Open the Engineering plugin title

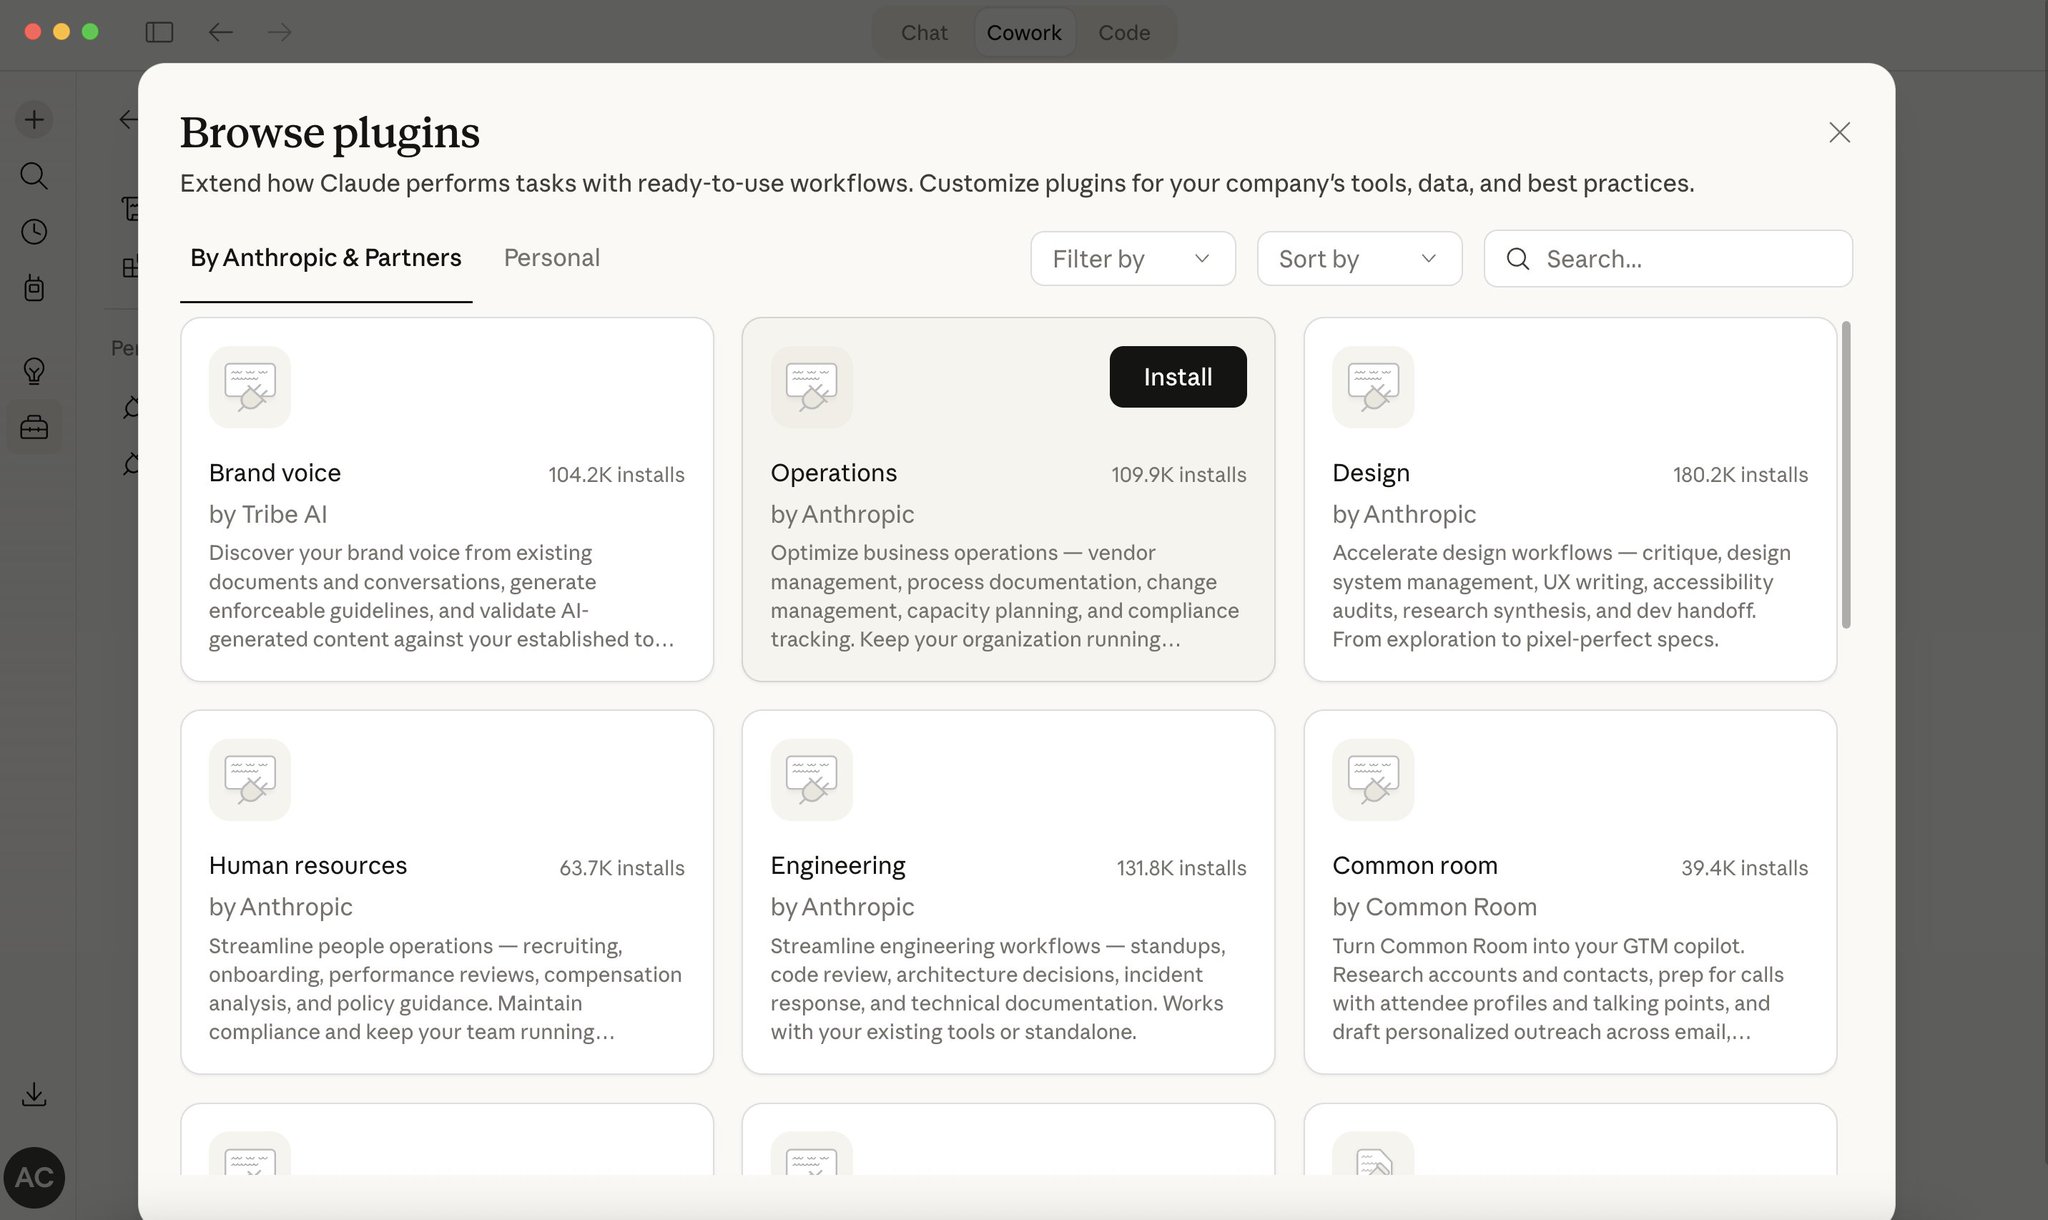pyautogui.click(x=838, y=866)
